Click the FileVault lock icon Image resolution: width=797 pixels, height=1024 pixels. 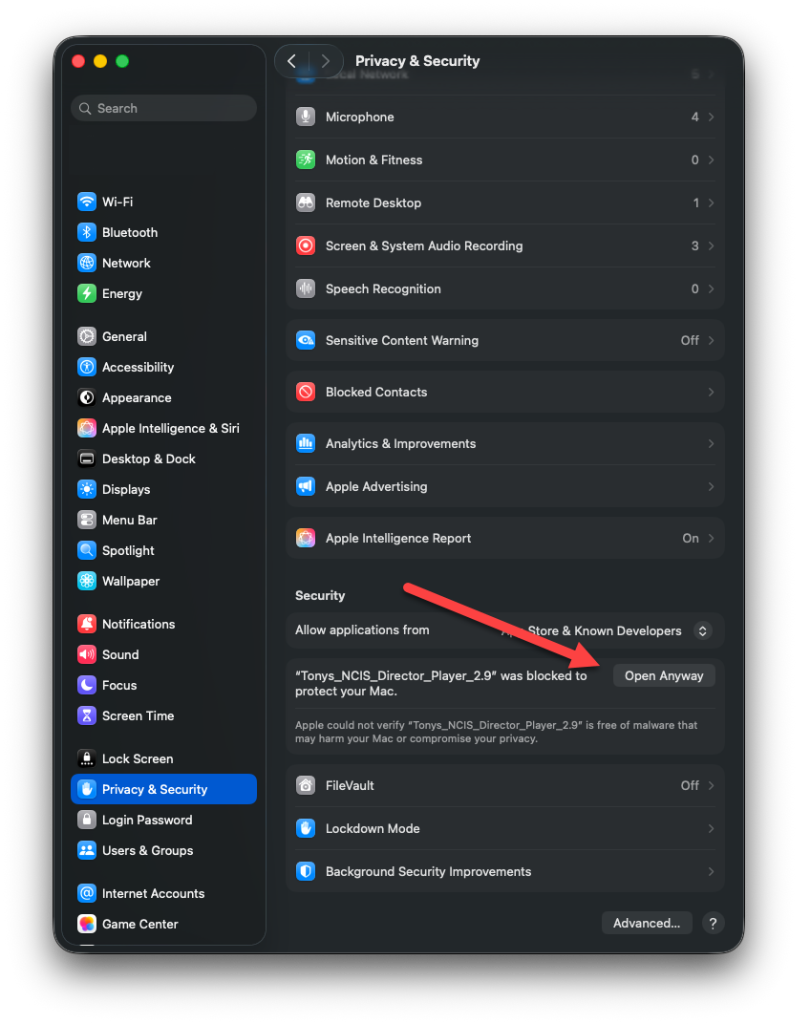click(306, 785)
